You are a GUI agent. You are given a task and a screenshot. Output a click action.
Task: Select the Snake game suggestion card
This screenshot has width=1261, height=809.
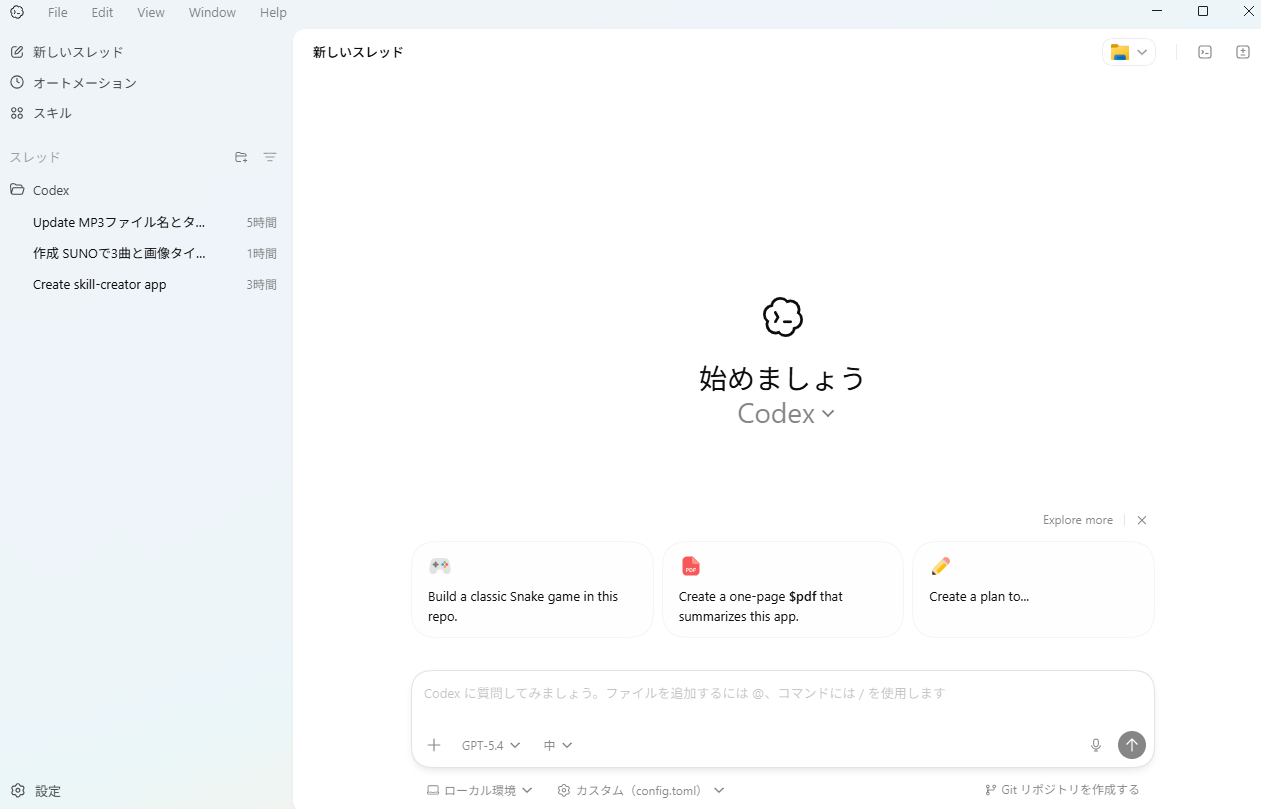[x=532, y=589]
